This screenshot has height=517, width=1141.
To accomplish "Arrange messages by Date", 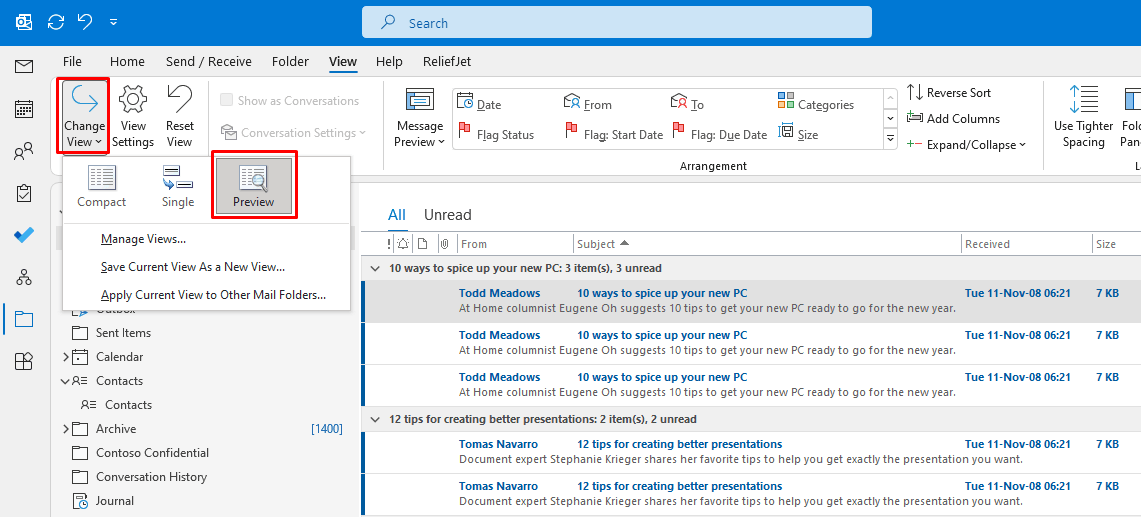I will tap(479, 105).
